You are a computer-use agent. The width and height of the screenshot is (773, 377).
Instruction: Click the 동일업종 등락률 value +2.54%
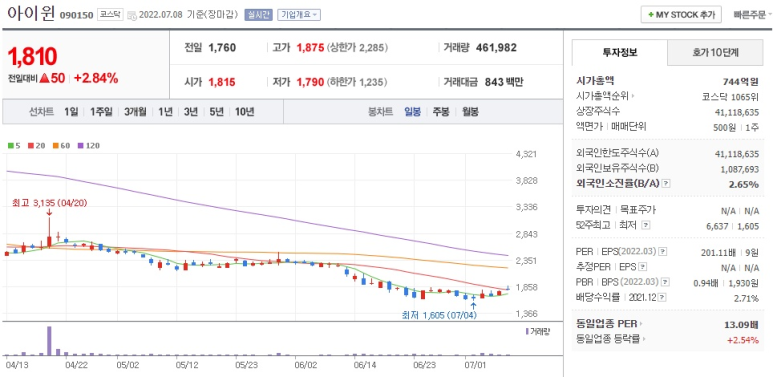pos(743,340)
